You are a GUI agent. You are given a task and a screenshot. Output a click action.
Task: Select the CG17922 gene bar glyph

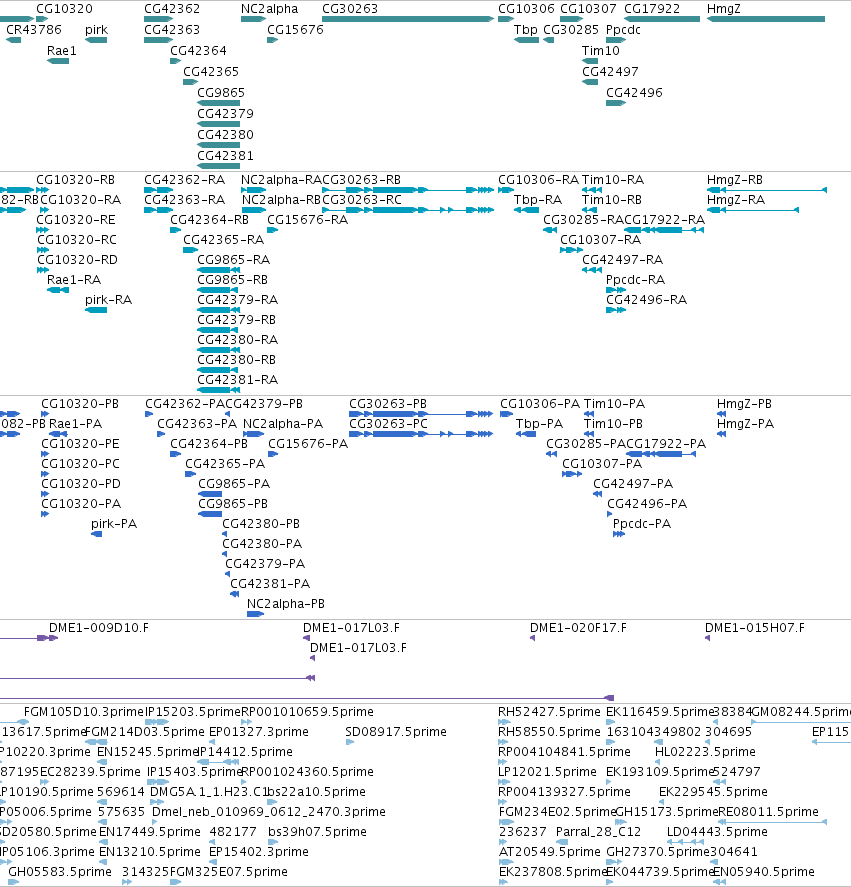tap(662, 19)
